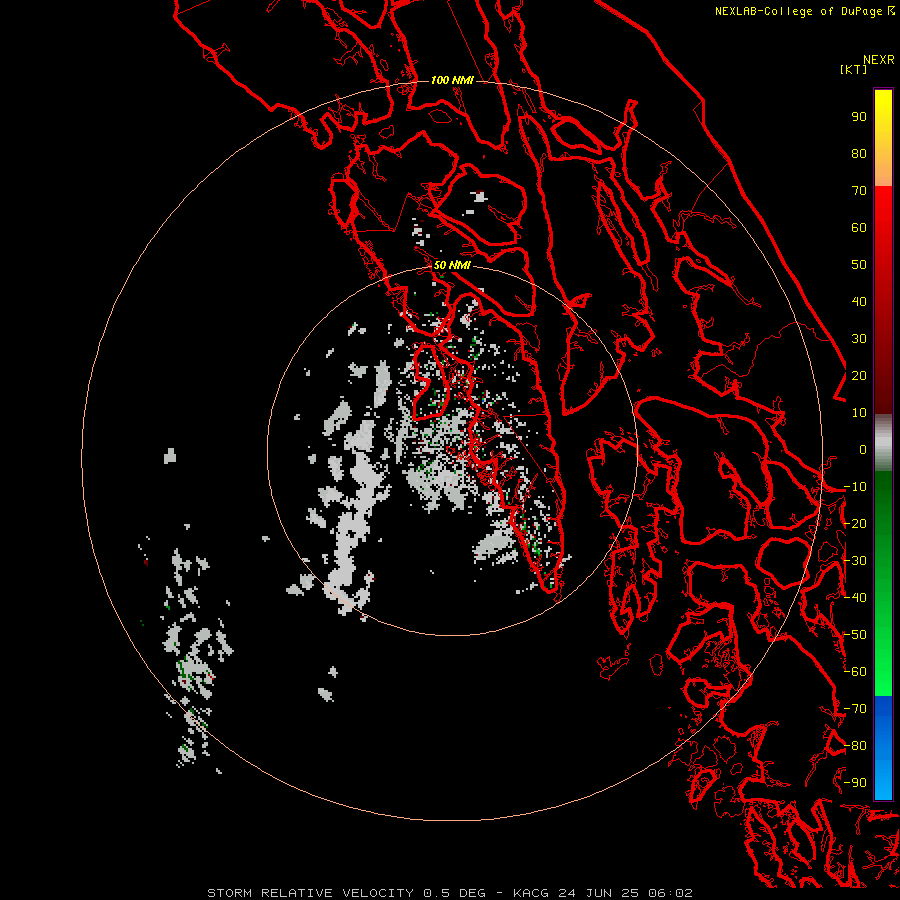Click the -40 value on color scale
This screenshot has height=900, width=900.
pyautogui.click(x=855, y=598)
